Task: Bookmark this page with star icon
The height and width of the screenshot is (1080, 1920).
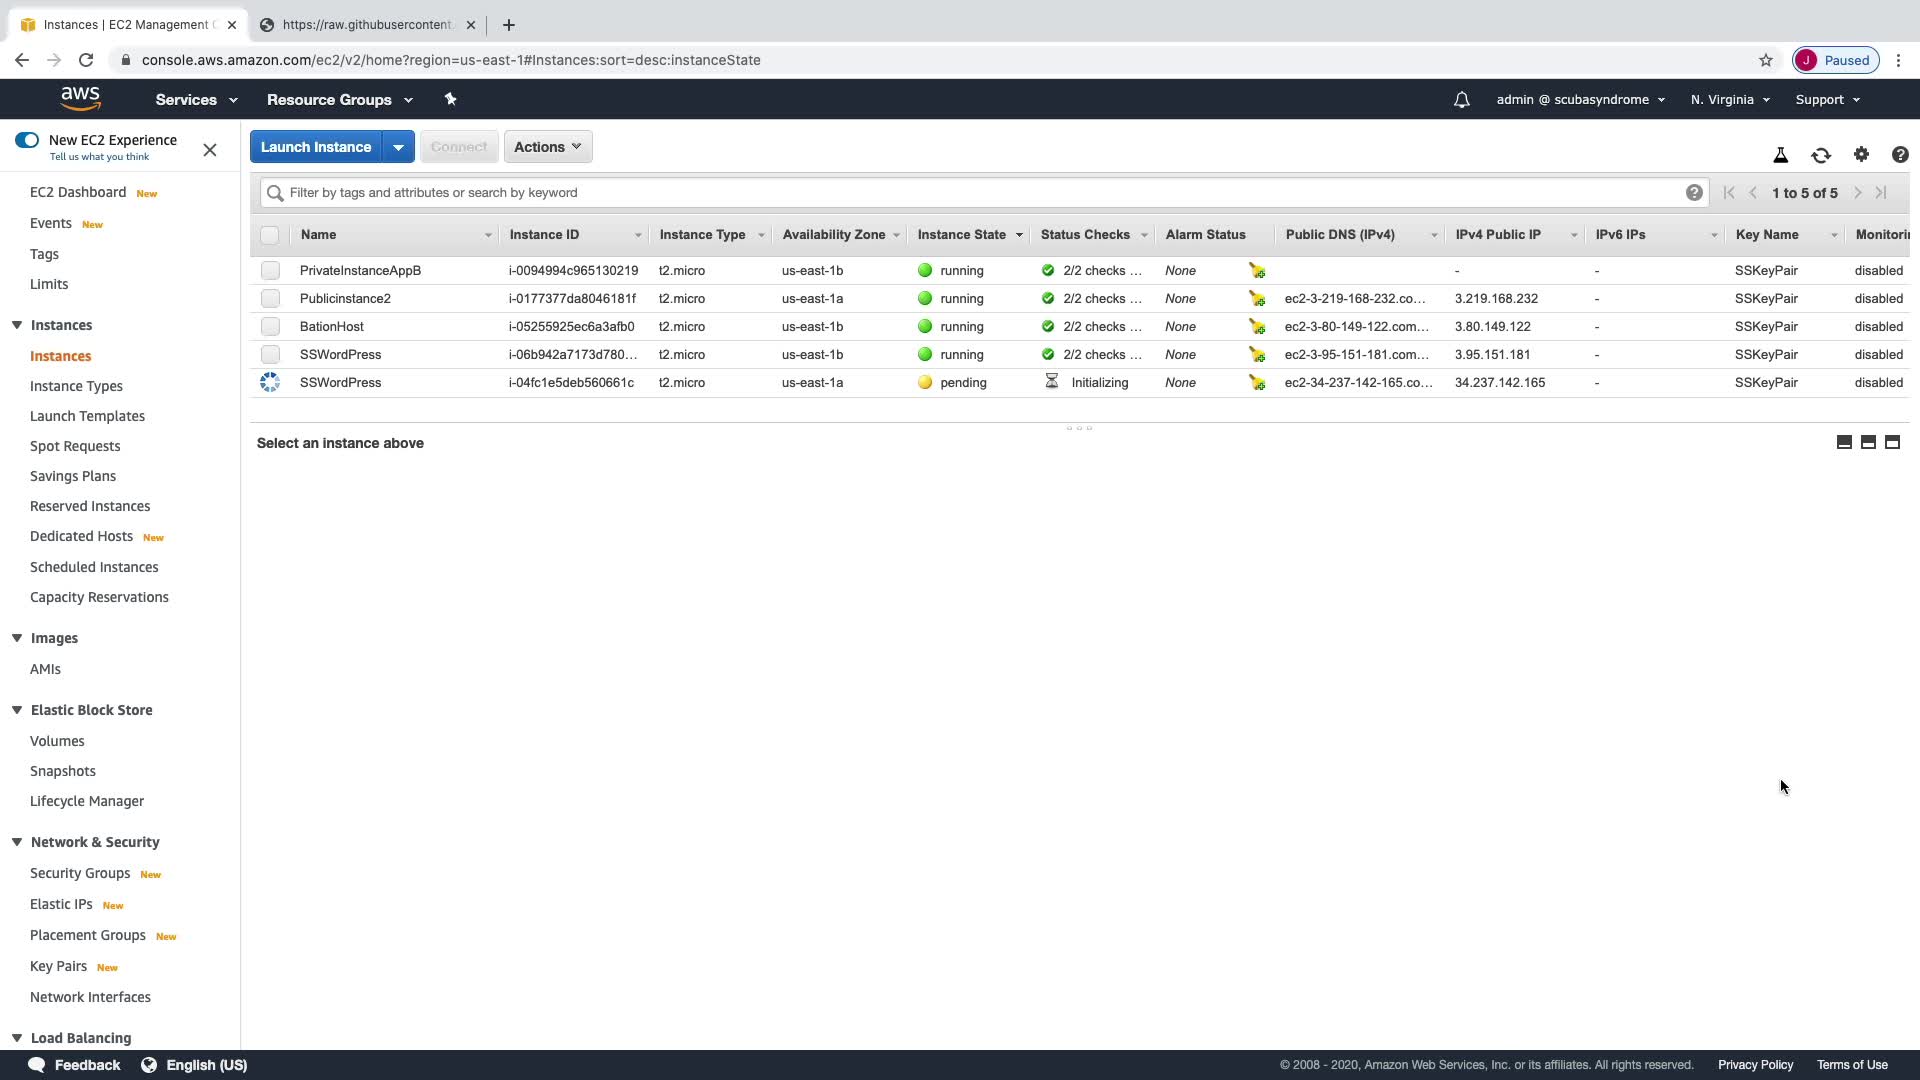Action: (1765, 60)
